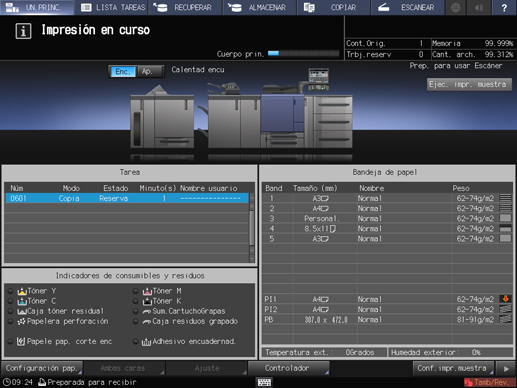Image resolution: width=517 pixels, height=388 pixels.
Task: Click the speaker volume icon in top bar
Action: [479, 7]
